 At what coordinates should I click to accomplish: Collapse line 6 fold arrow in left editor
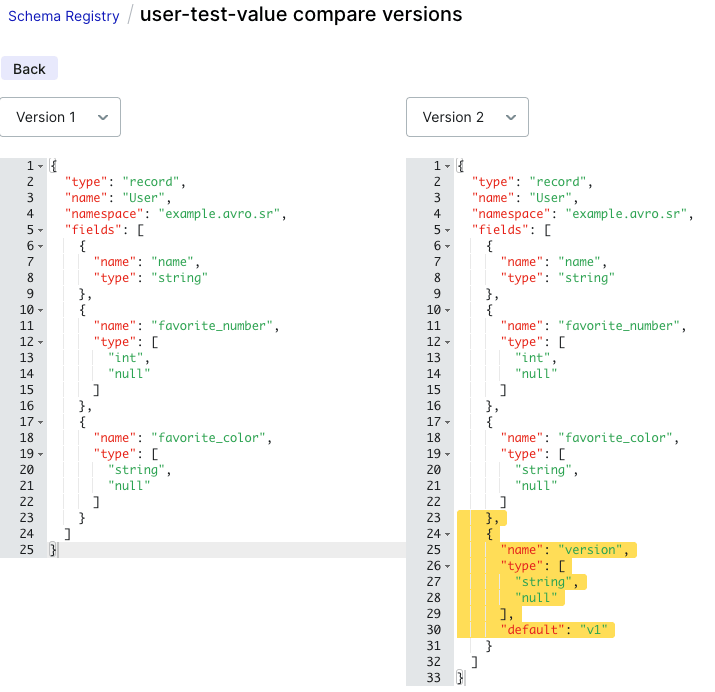(x=41, y=246)
